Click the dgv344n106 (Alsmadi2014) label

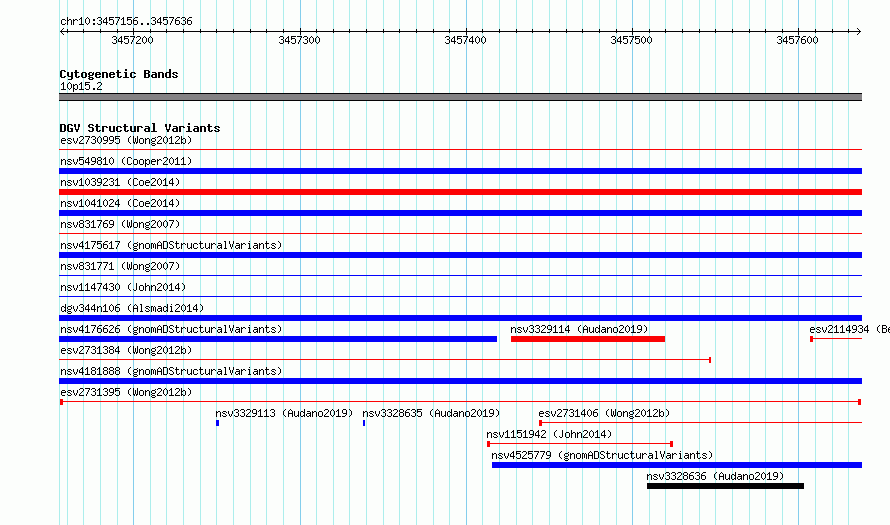click(x=132, y=308)
